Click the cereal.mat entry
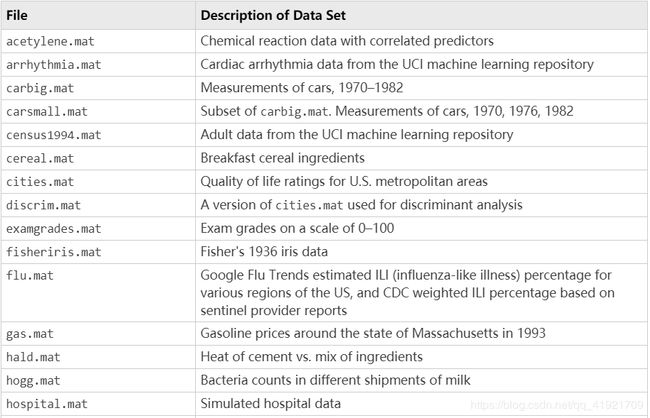 coord(40,158)
